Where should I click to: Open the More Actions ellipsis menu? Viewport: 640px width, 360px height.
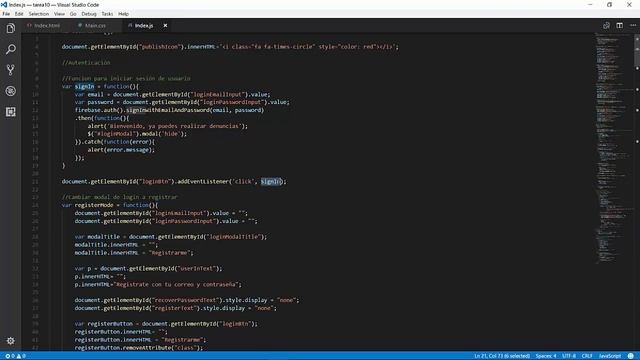pyautogui.click(x=633, y=25)
